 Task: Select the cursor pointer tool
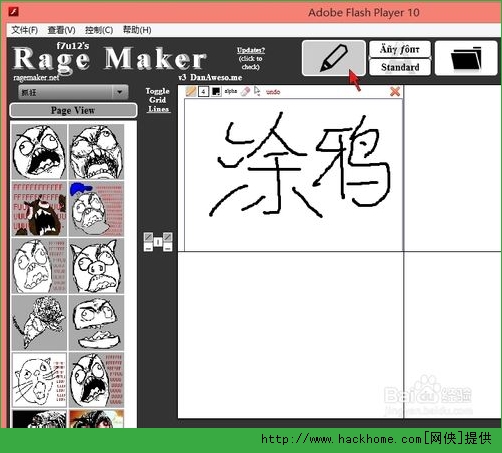point(257,91)
